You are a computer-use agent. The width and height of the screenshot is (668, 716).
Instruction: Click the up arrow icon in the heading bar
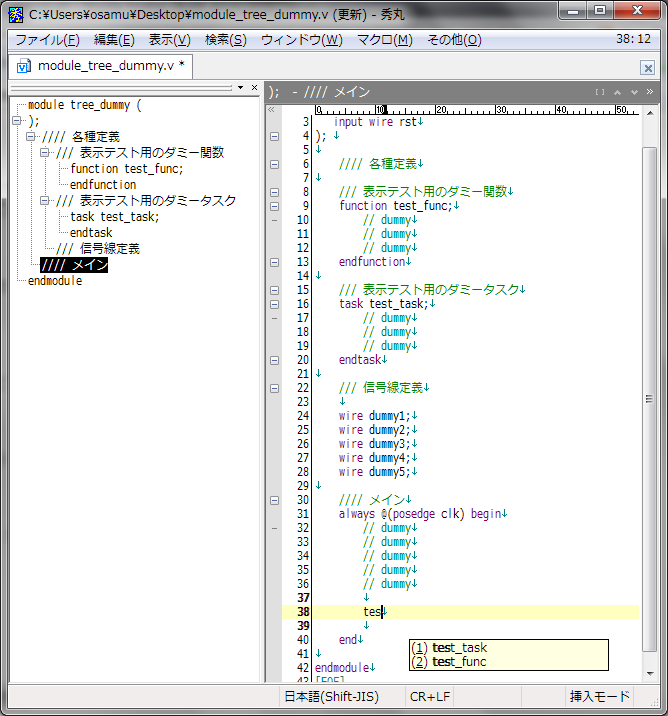click(x=619, y=92)
